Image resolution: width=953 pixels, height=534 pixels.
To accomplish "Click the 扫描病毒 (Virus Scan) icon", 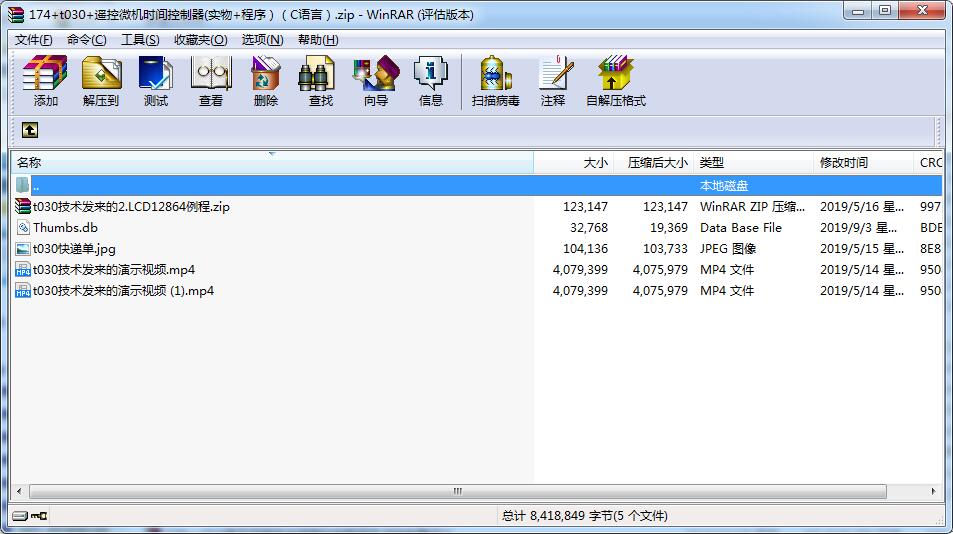I will pyautogui.click(x=495, y=73).
